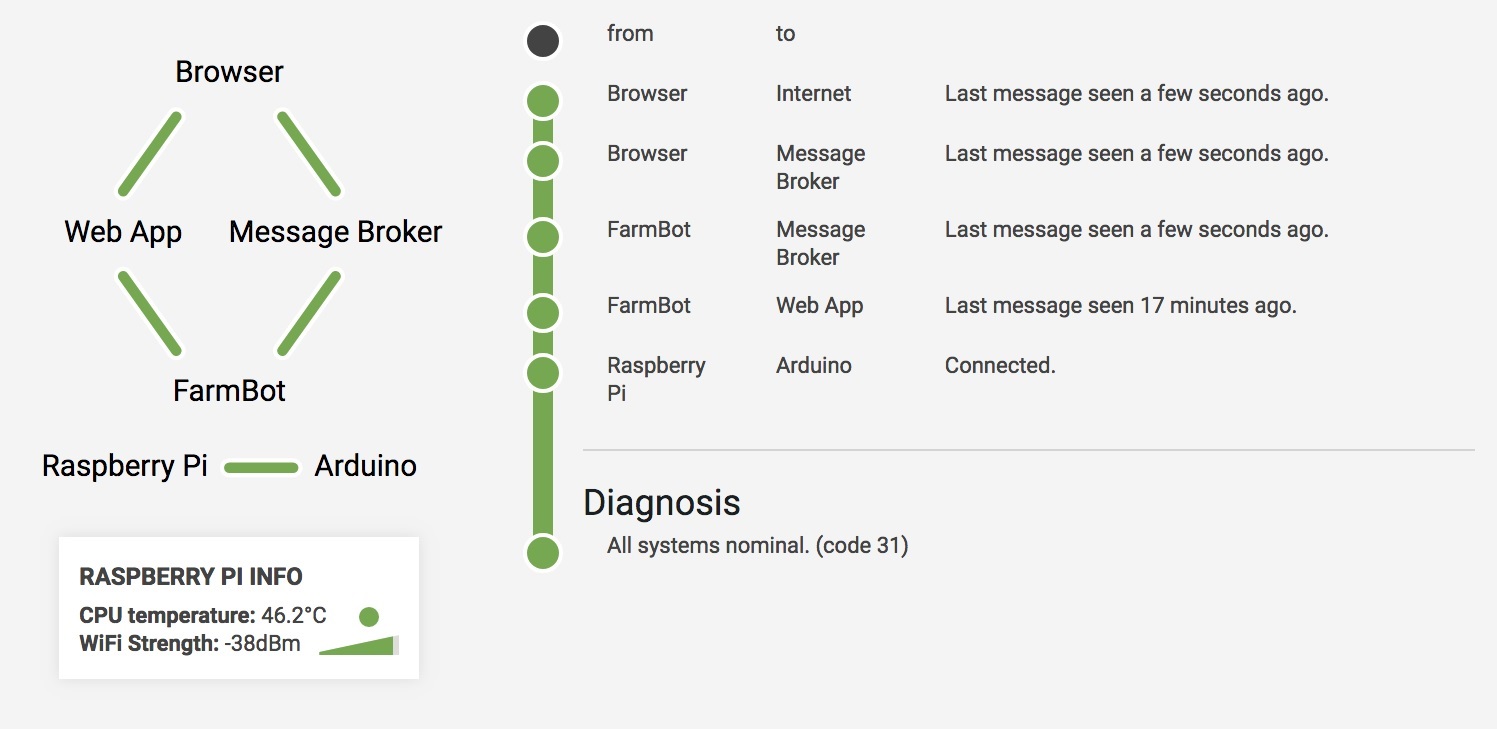Click the Raspberry Pi-Arduino connection status dot
Viewport: 1497px width, 729px height.
(543, 373)
